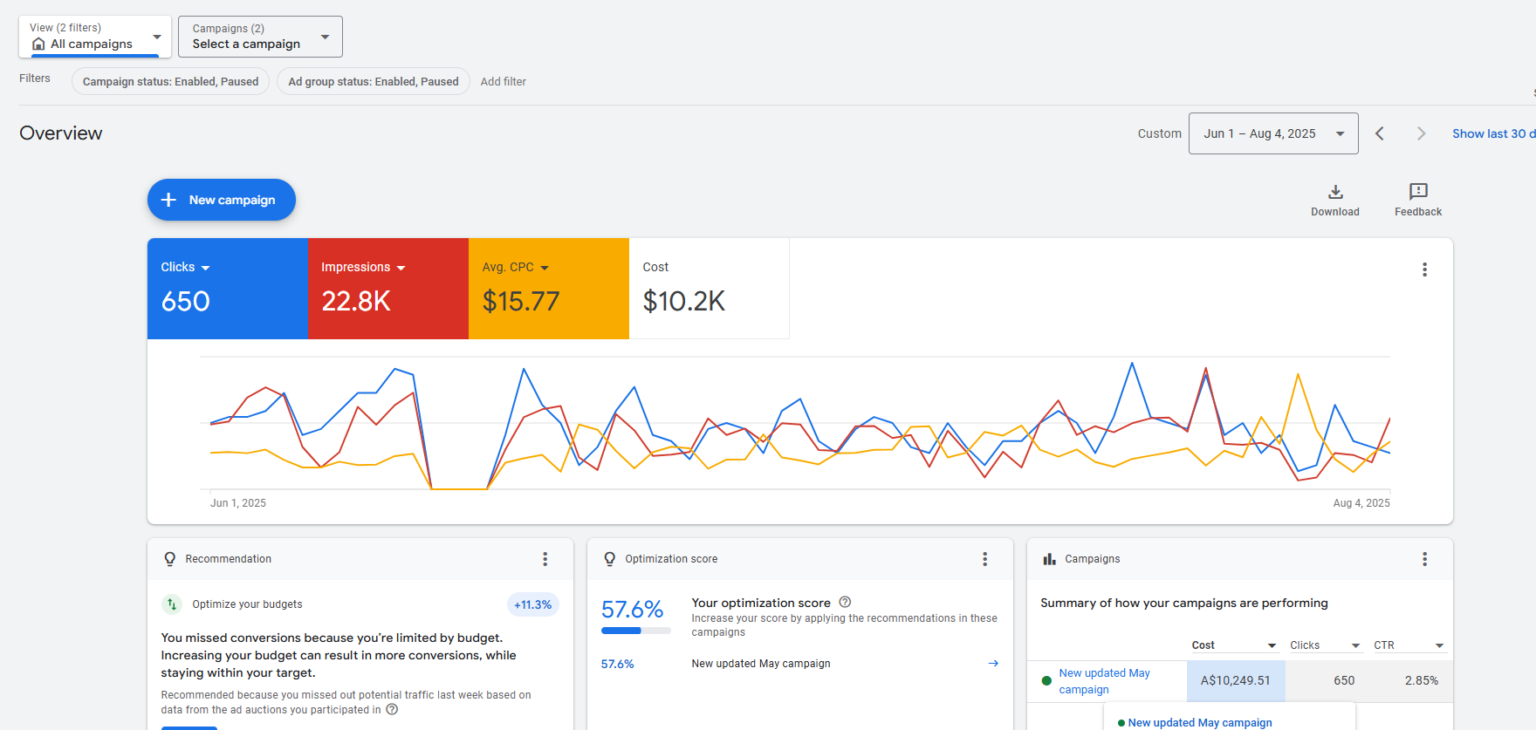Image resolution: width=1536 pixels, height=730 pixels.
Task: Open Optimization score card three-dot menu
Action: click(984, 559)
